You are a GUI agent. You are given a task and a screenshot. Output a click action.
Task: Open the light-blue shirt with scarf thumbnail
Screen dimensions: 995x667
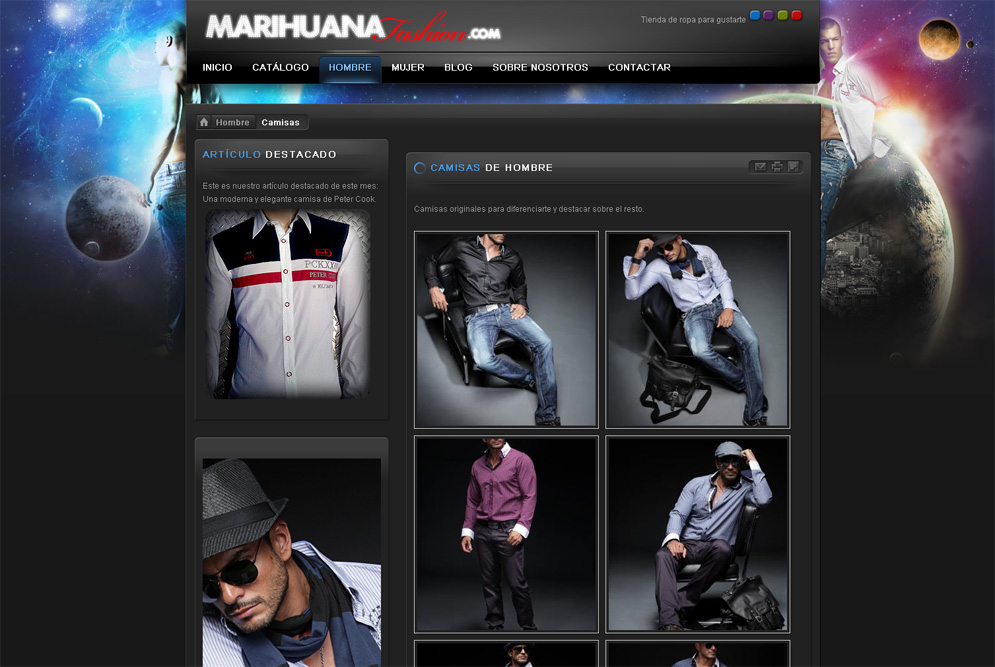coord(697,329)
